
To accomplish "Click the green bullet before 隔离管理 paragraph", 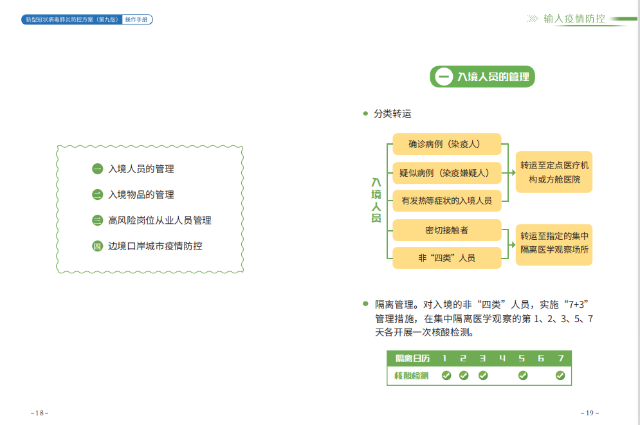I will pos(366,303).
